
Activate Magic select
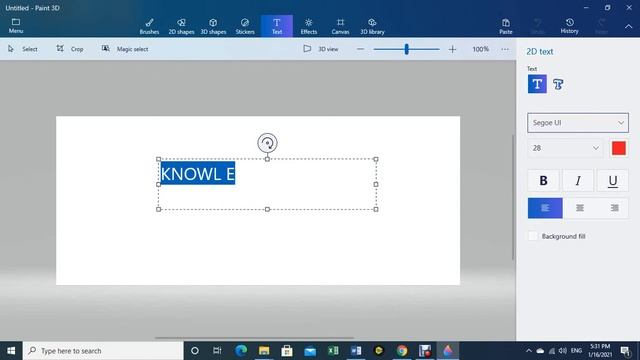(x=125, y=49)
